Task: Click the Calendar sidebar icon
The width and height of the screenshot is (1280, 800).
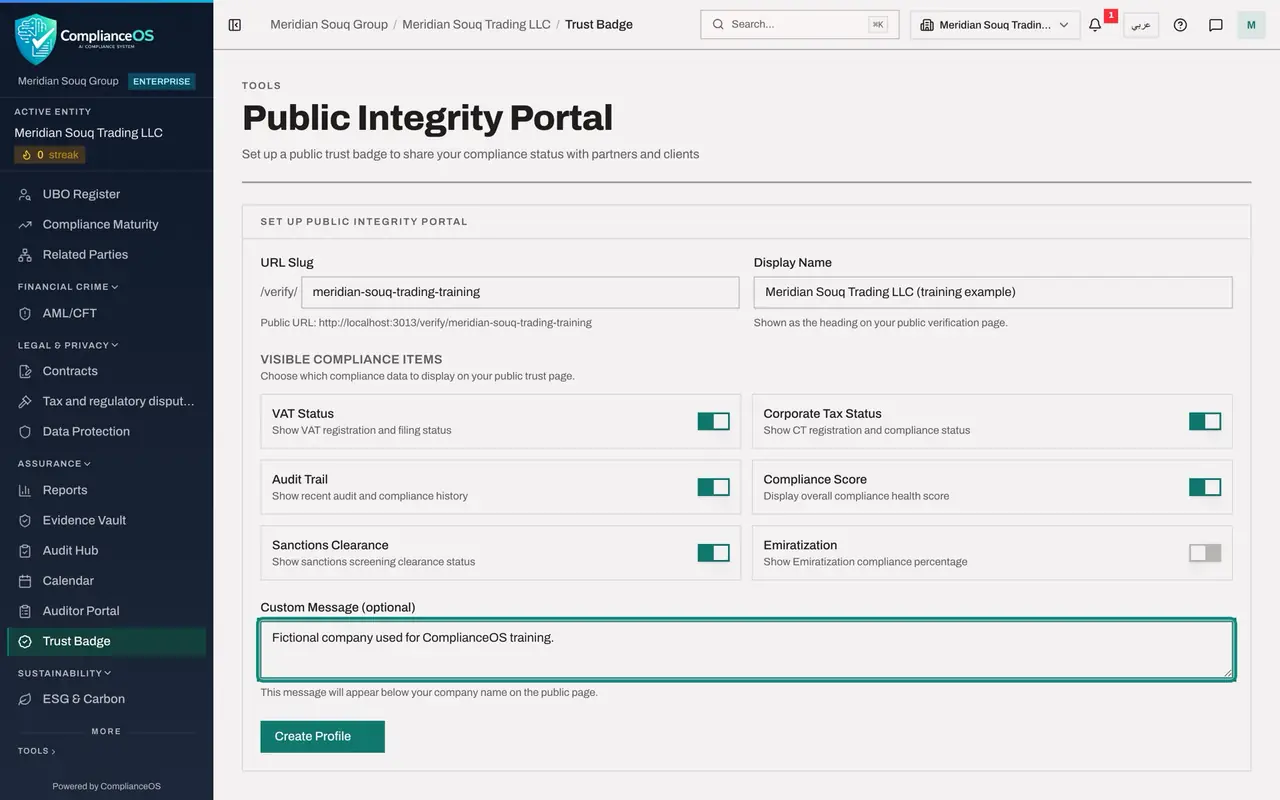Action: click(x=25, y=581)
